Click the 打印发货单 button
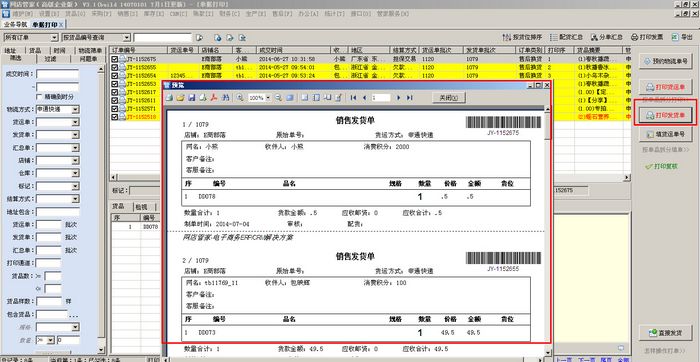Image resolution: width=700 pixels, height=362 pixels. [x=665, y=115]
